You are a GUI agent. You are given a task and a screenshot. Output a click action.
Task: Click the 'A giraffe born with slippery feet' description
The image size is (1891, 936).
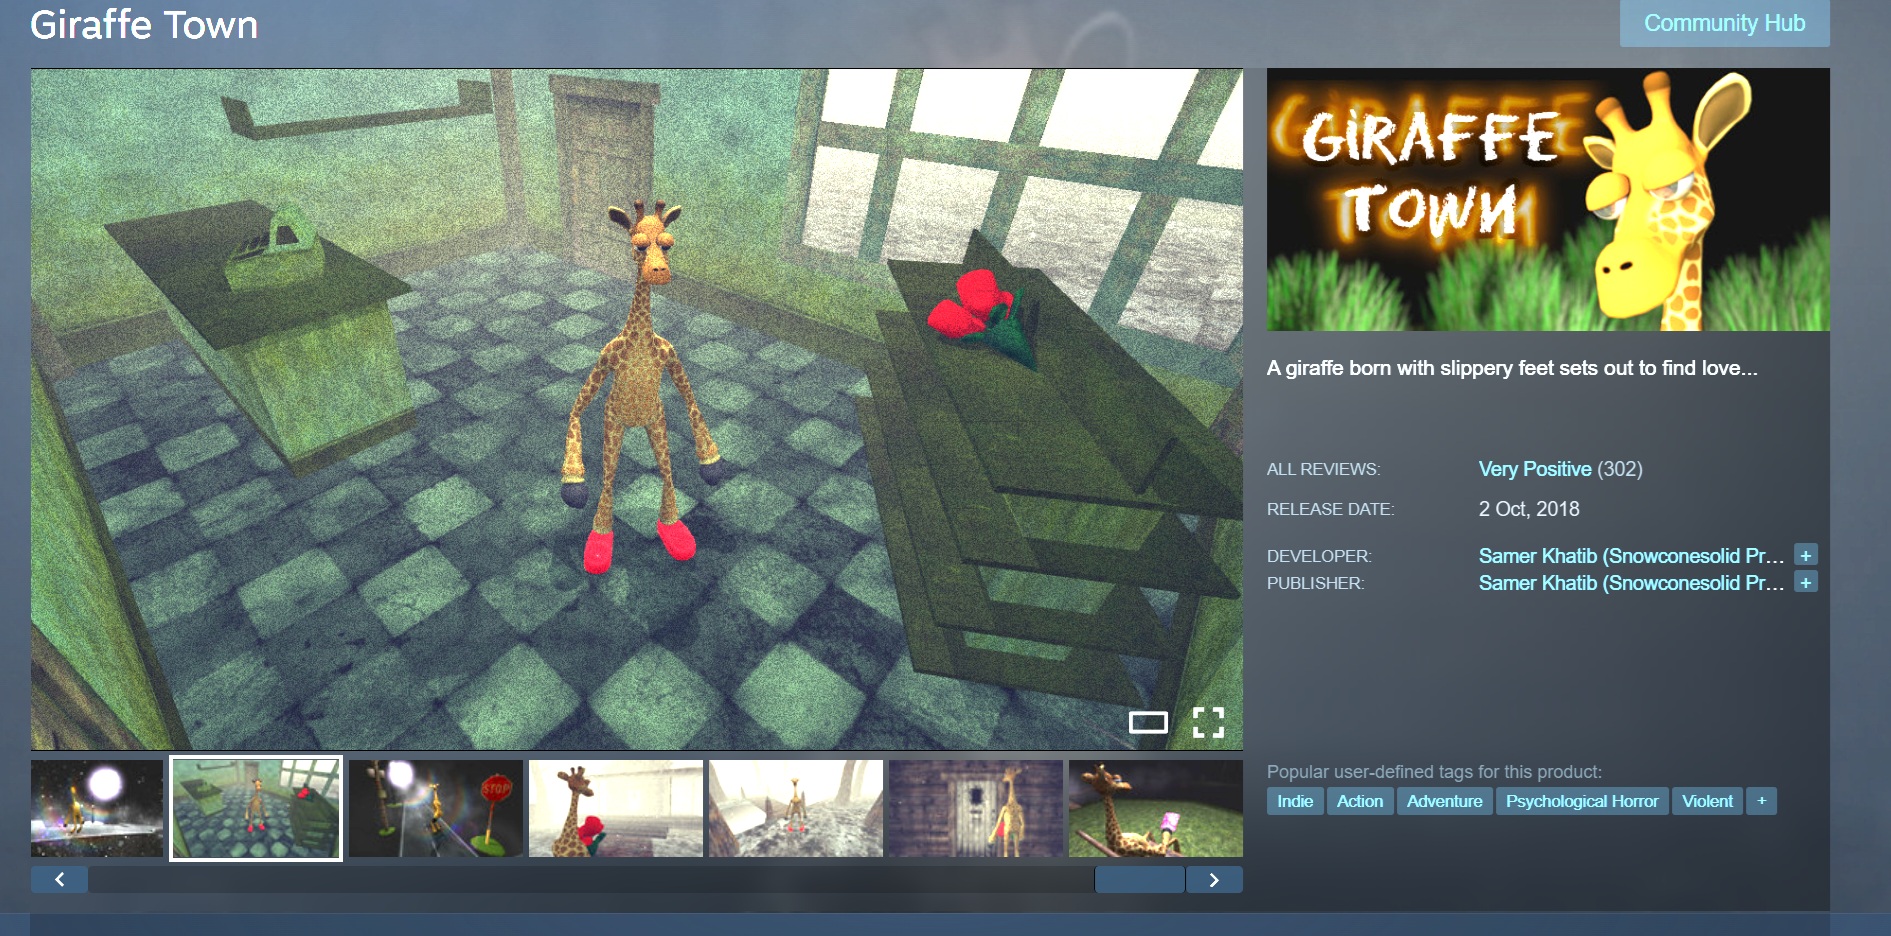click(1512, 368)
